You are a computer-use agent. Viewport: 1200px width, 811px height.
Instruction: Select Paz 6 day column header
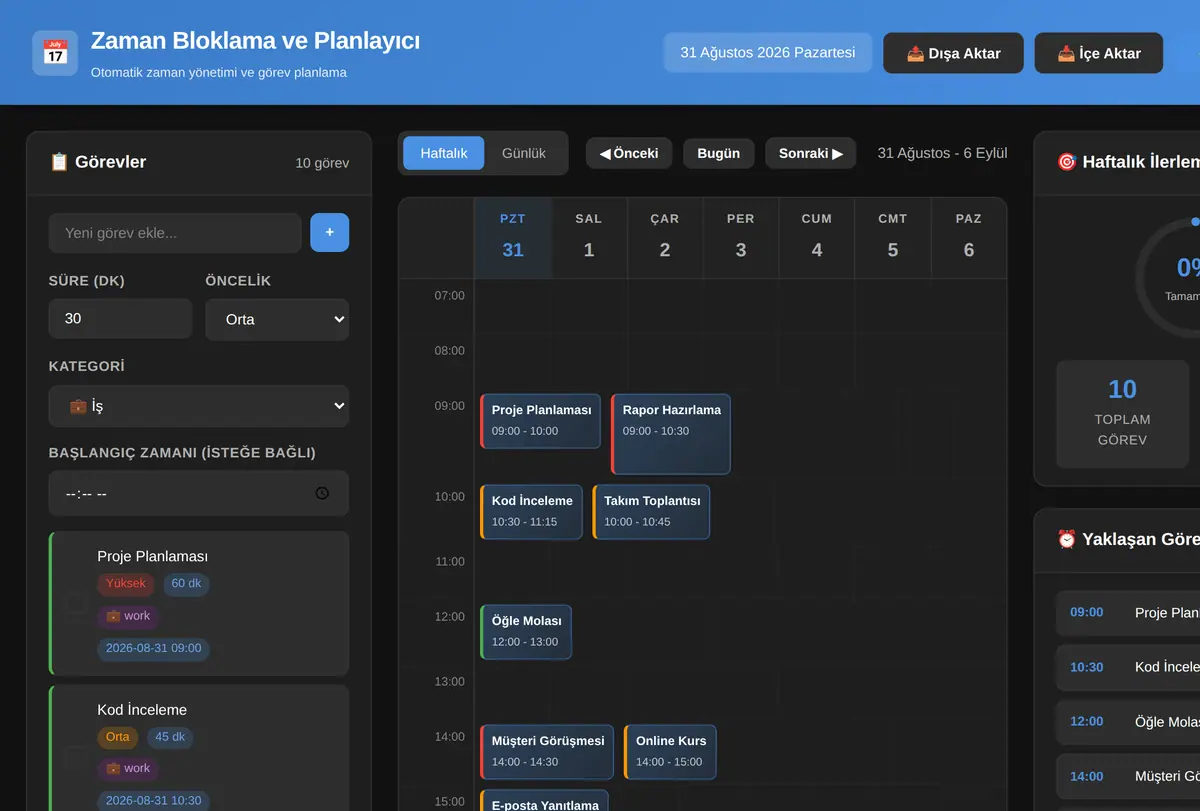969,238
